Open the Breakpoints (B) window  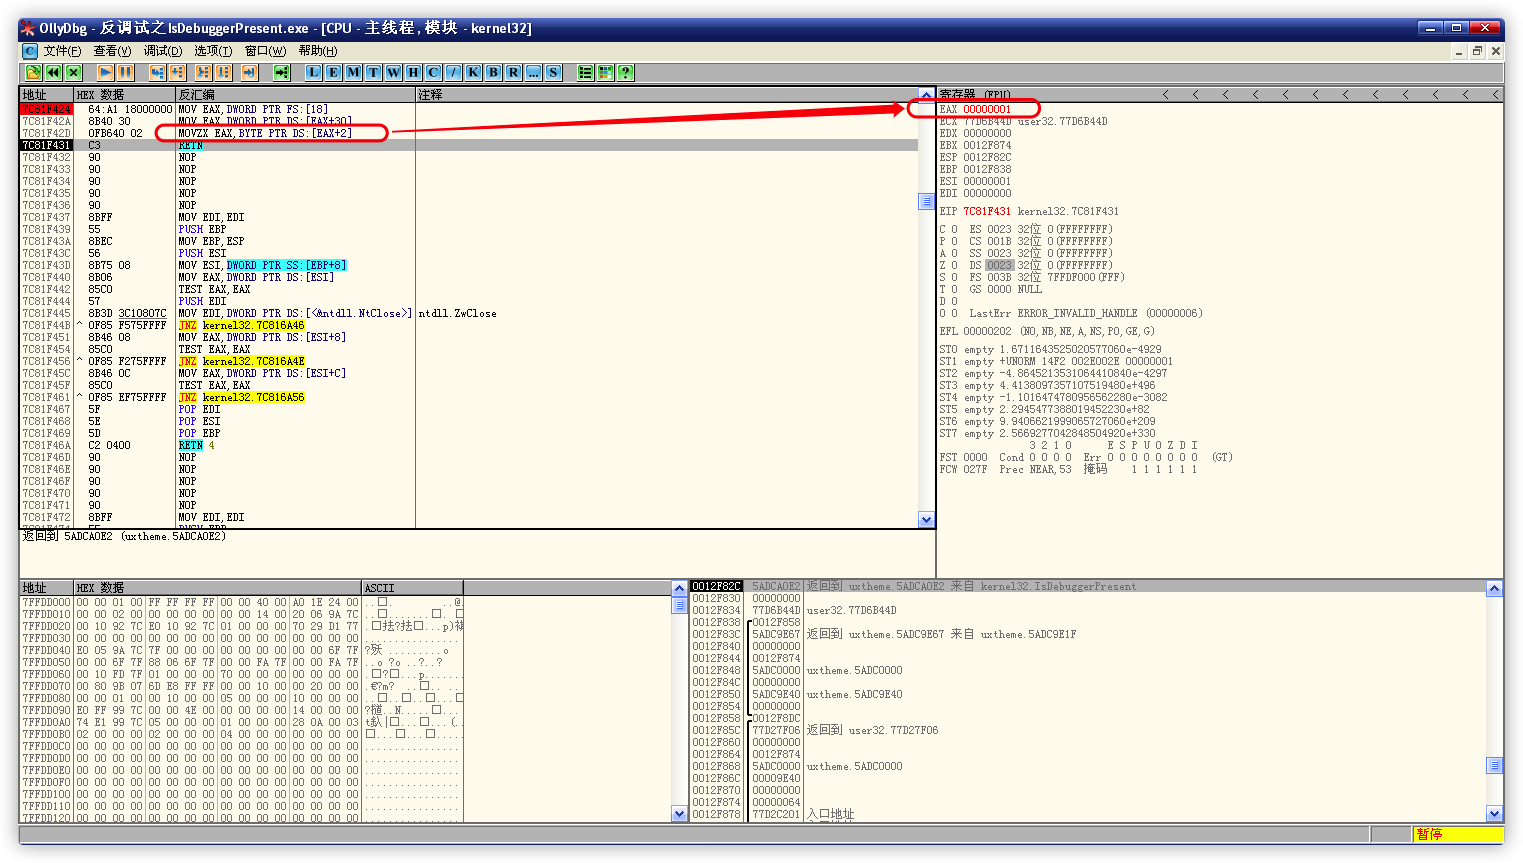tap(493, 72)
